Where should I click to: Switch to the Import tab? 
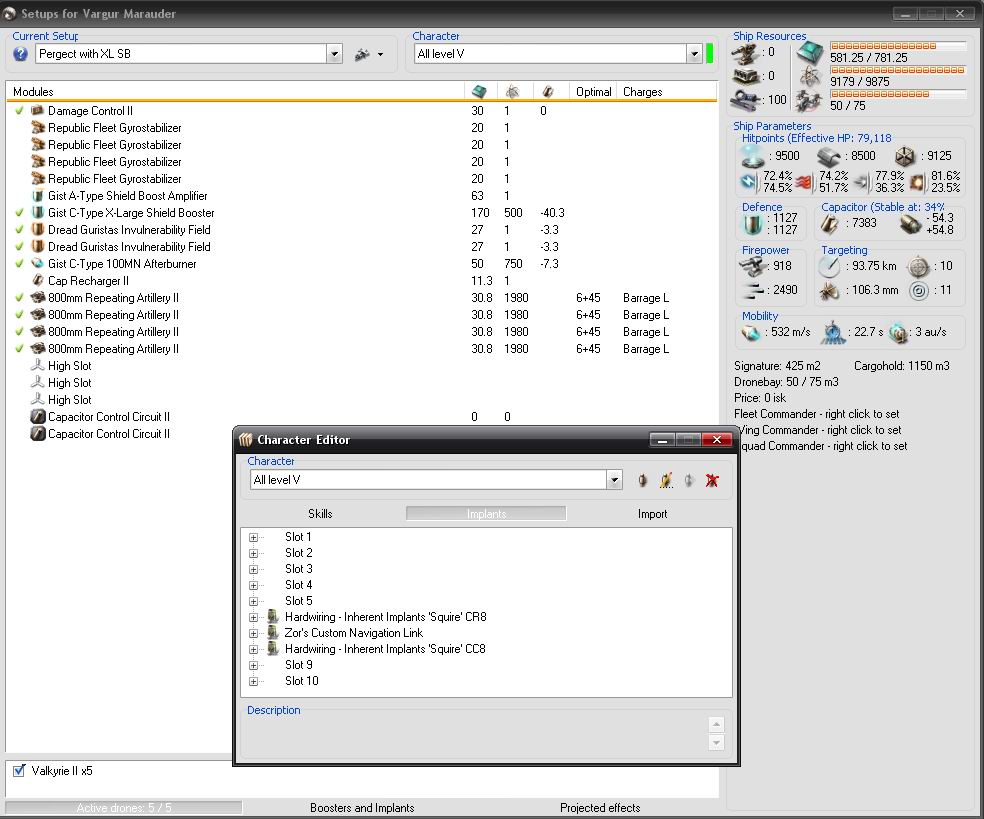(x=652, y=514)
